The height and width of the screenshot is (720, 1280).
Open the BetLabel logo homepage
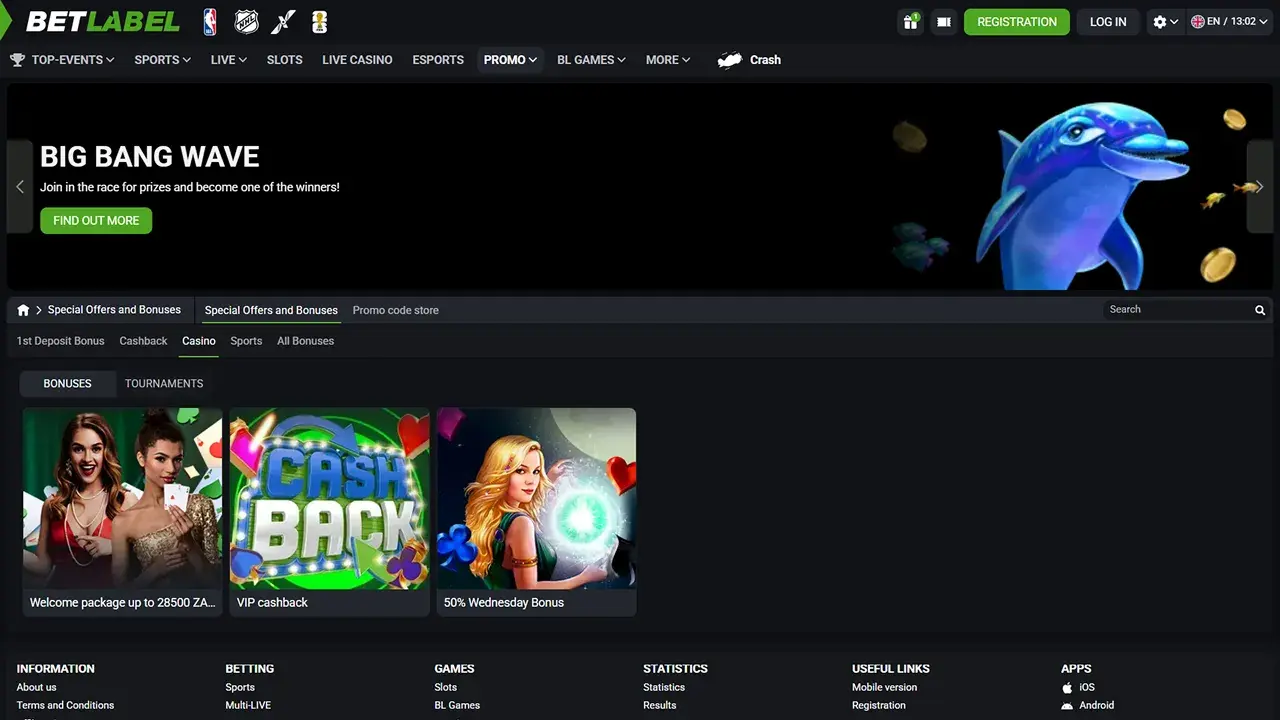(x=103, y=21)
